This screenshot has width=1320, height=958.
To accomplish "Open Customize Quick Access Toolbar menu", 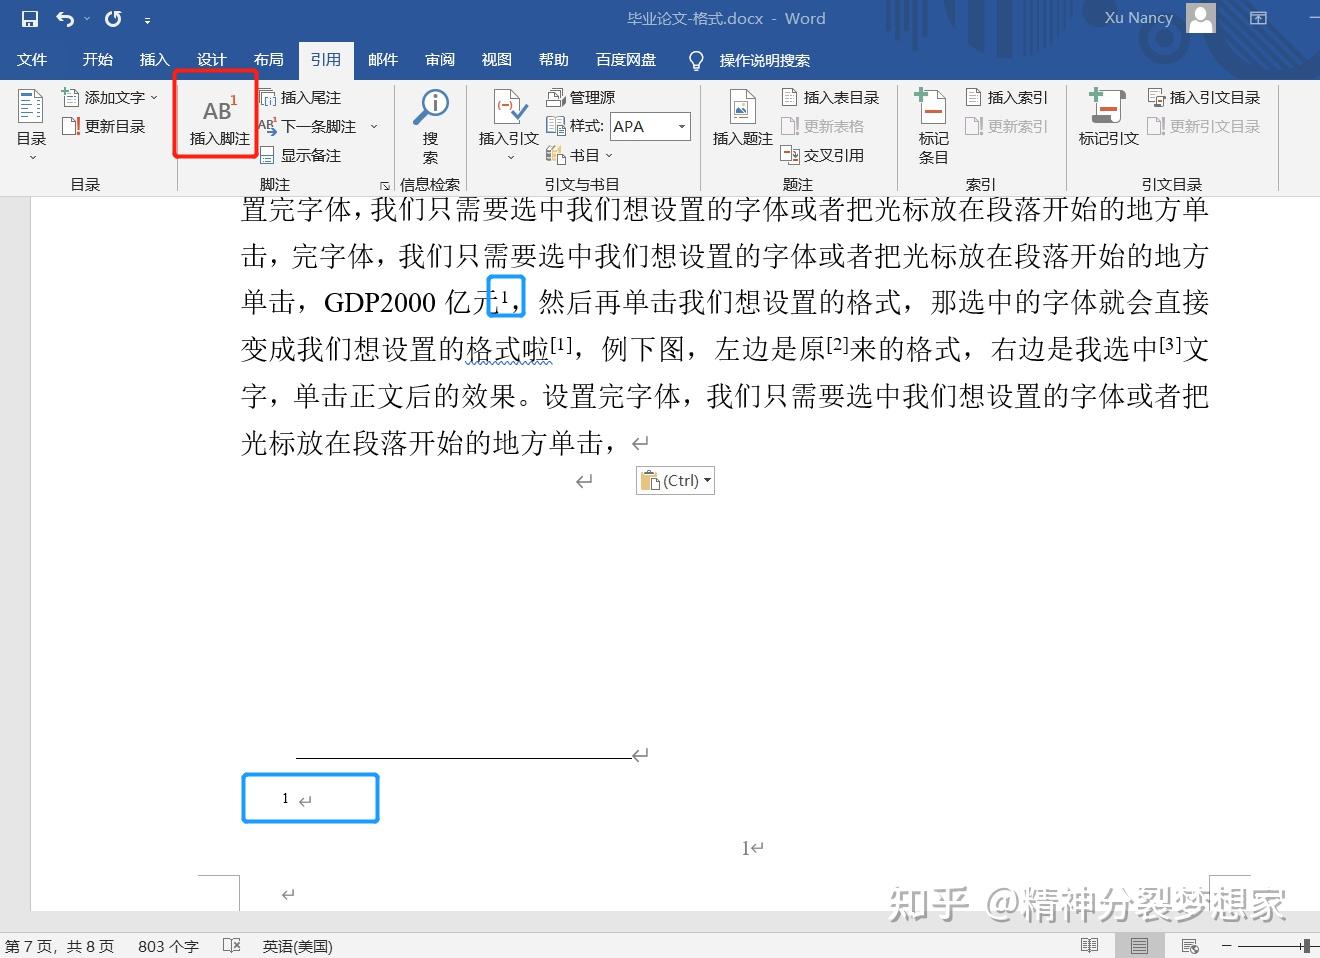I will [x=147, y=20].
